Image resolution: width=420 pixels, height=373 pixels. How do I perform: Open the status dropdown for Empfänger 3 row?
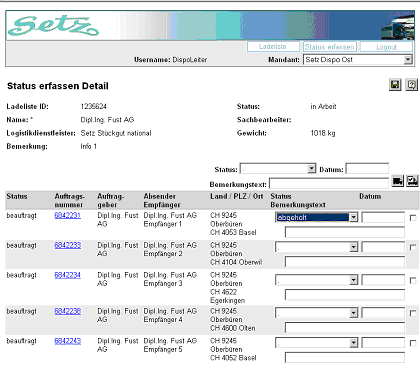[317, 280]
